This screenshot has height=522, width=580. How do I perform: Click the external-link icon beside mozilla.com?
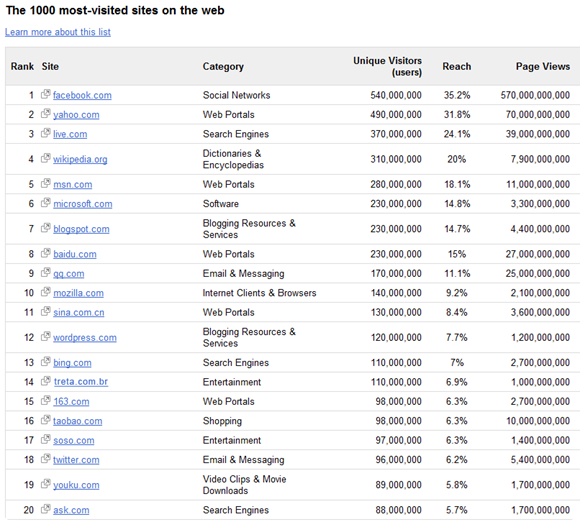[x=45, y=292]
